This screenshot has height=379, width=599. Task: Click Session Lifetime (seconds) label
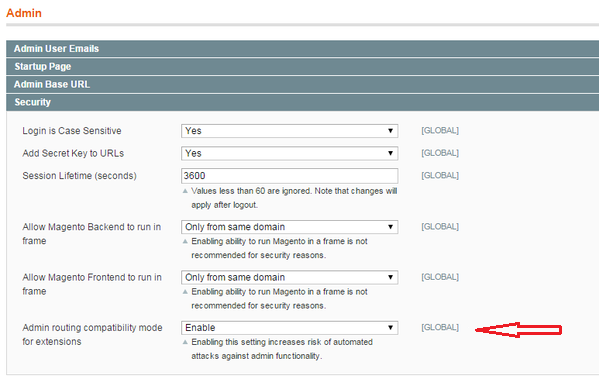click(x=79, y=176)
